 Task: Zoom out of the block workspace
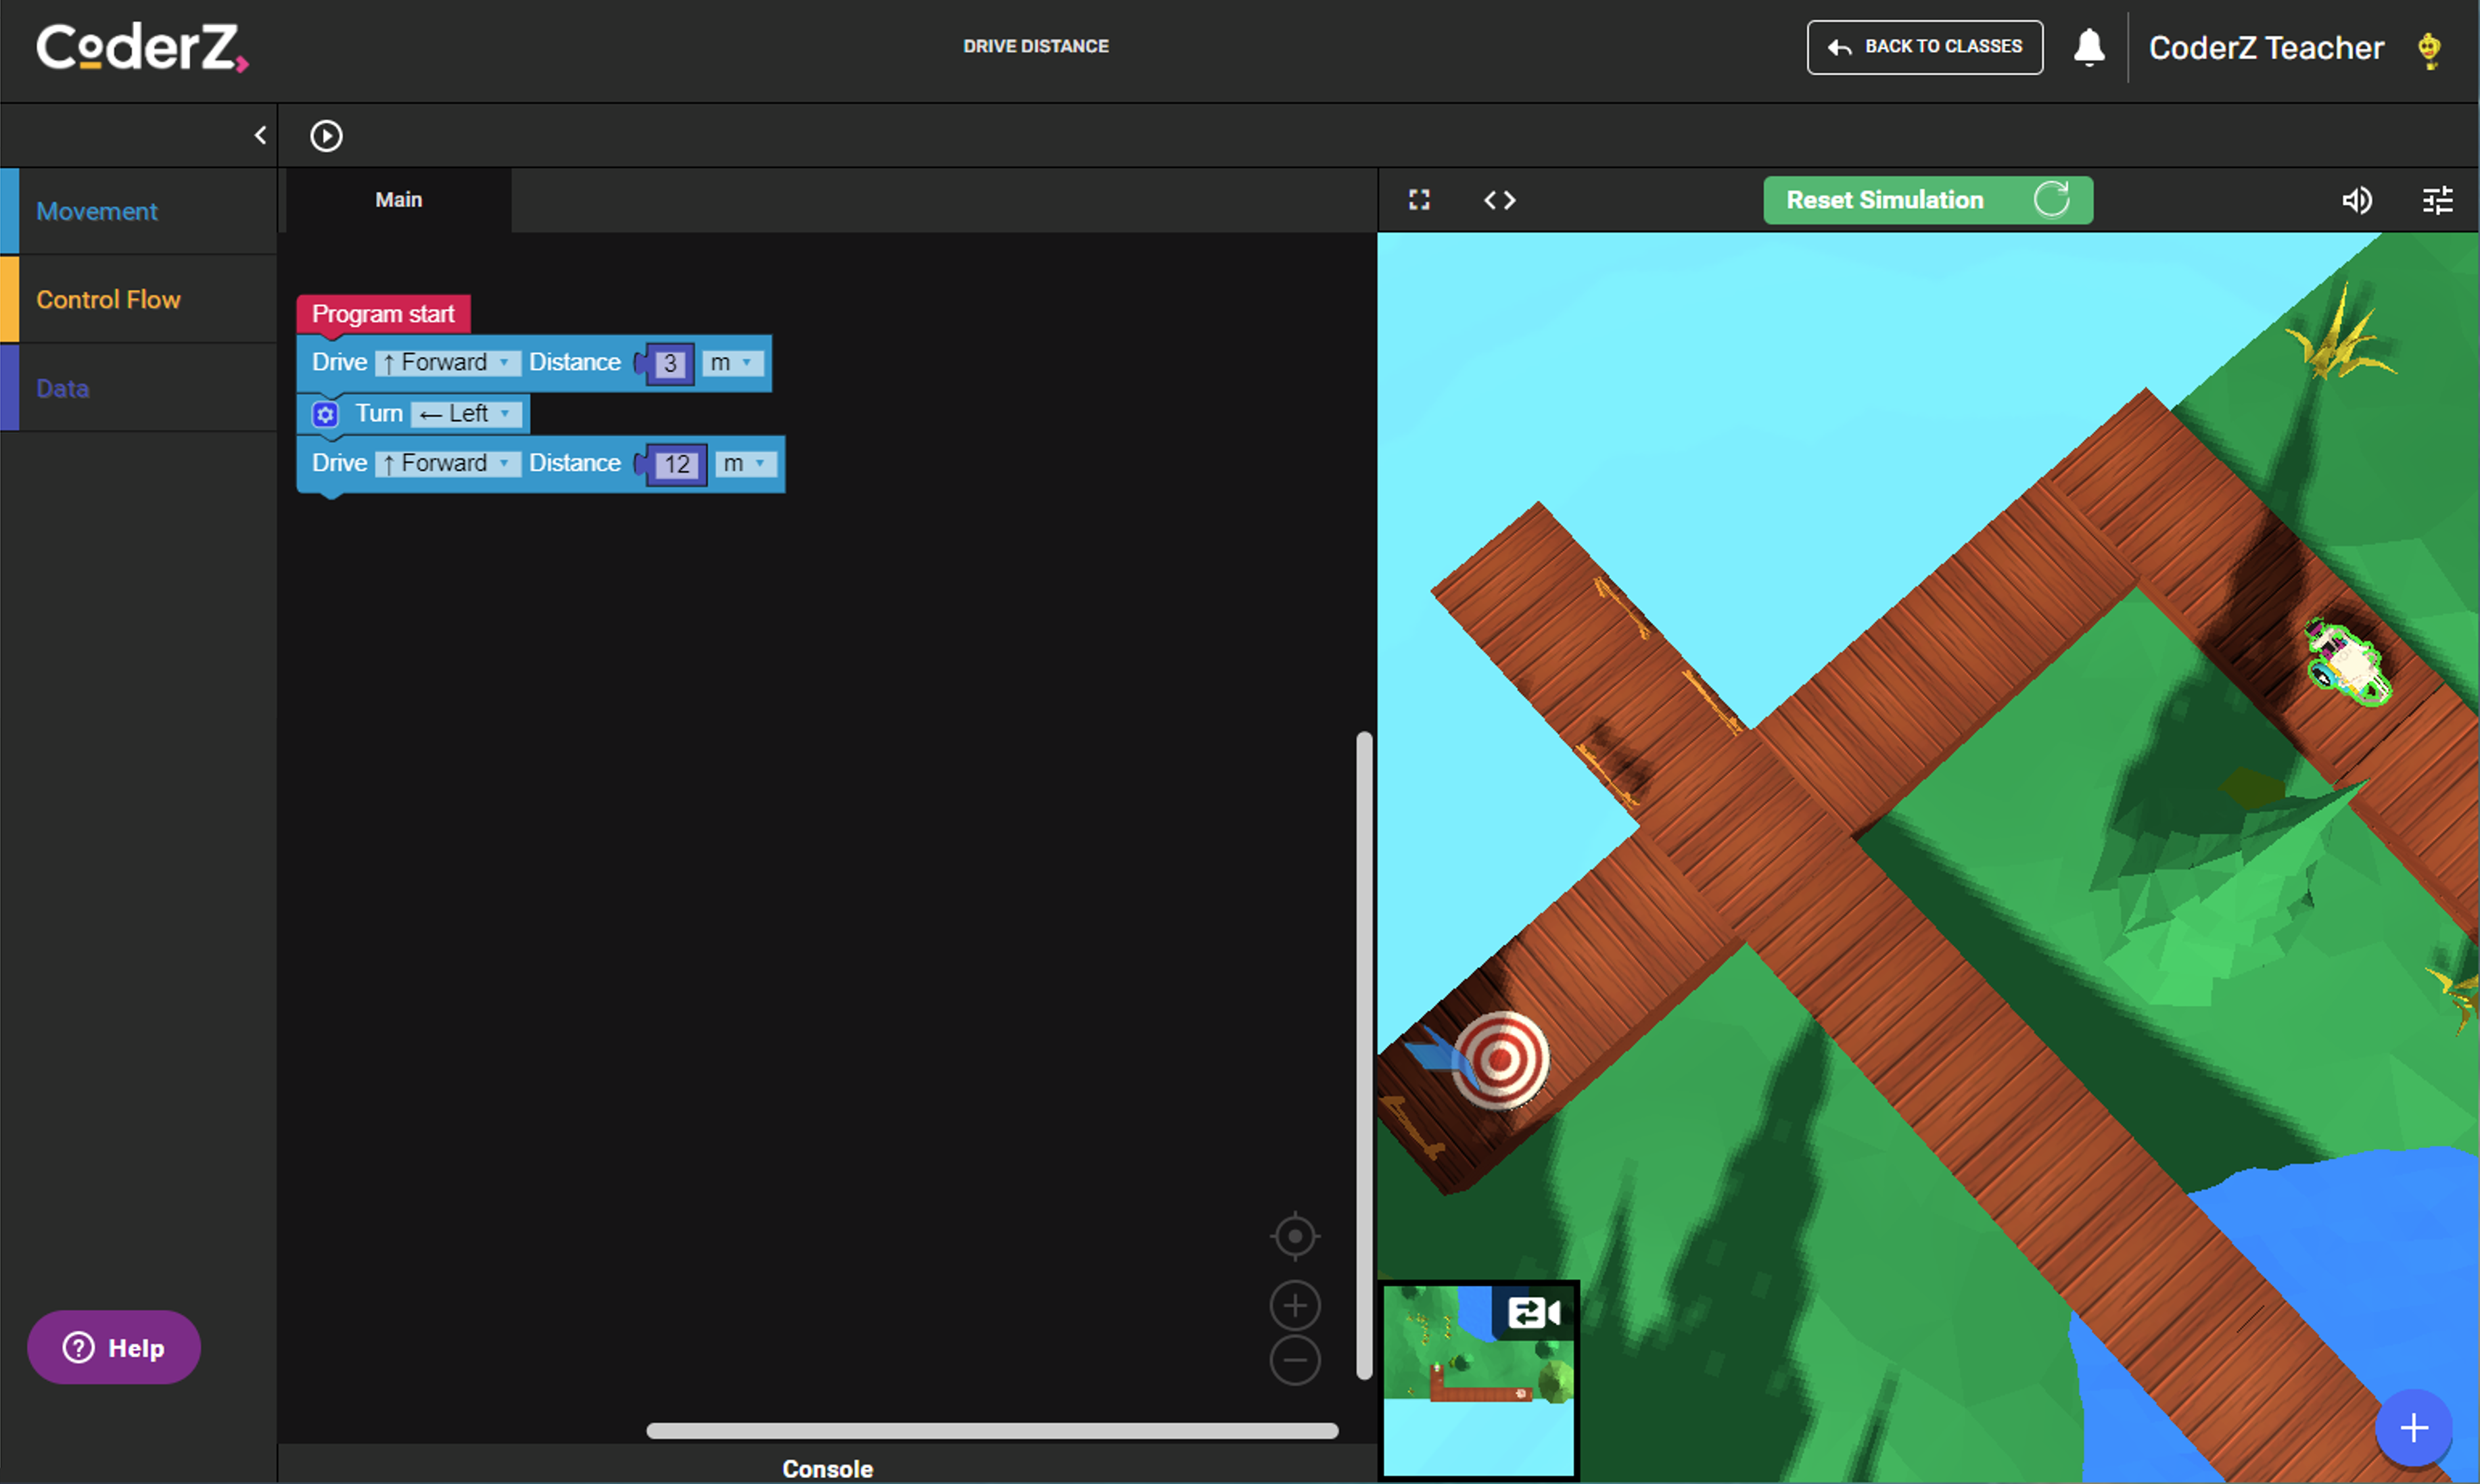(x=1295, y=1360)
